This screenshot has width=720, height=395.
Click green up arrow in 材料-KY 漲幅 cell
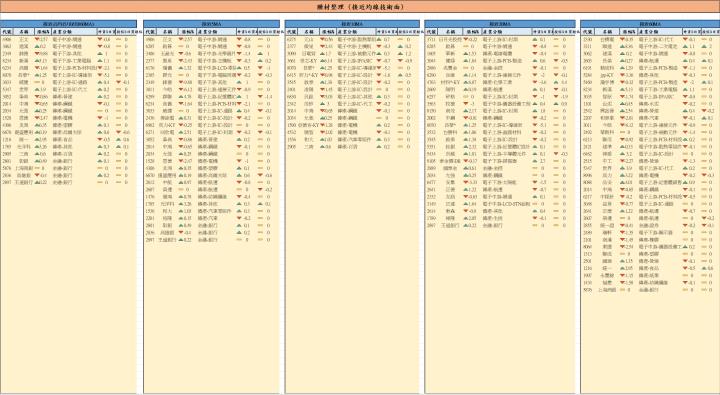[x=467, y=82]
